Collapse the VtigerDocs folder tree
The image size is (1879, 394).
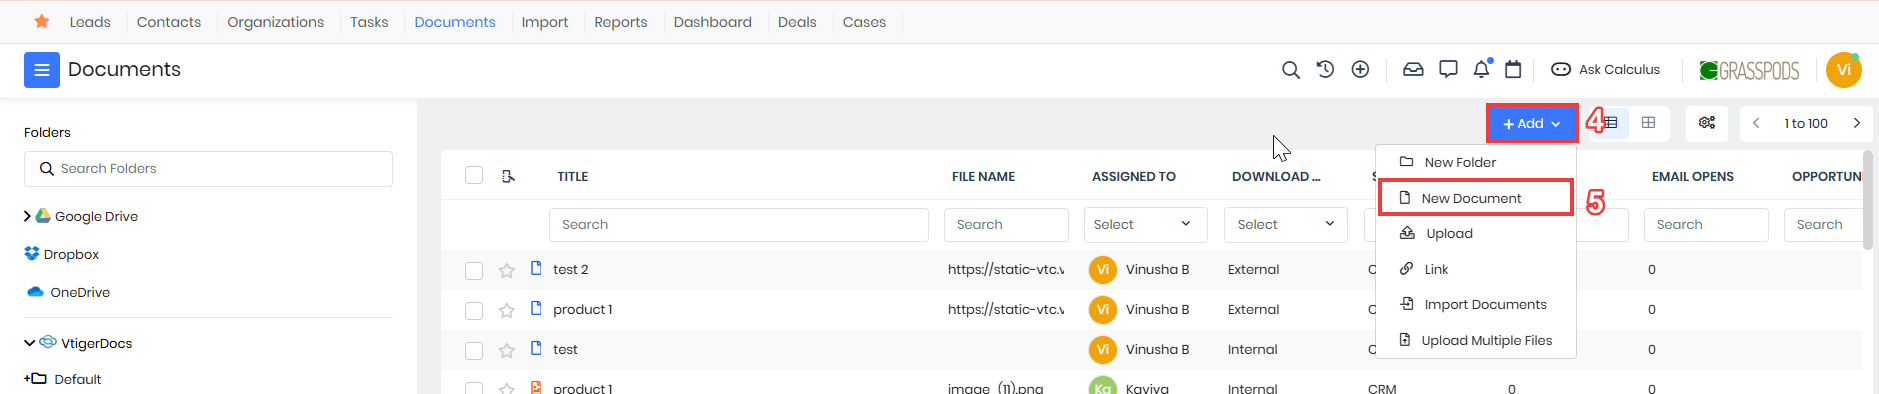pyautogui.click(x=29, y=343)
